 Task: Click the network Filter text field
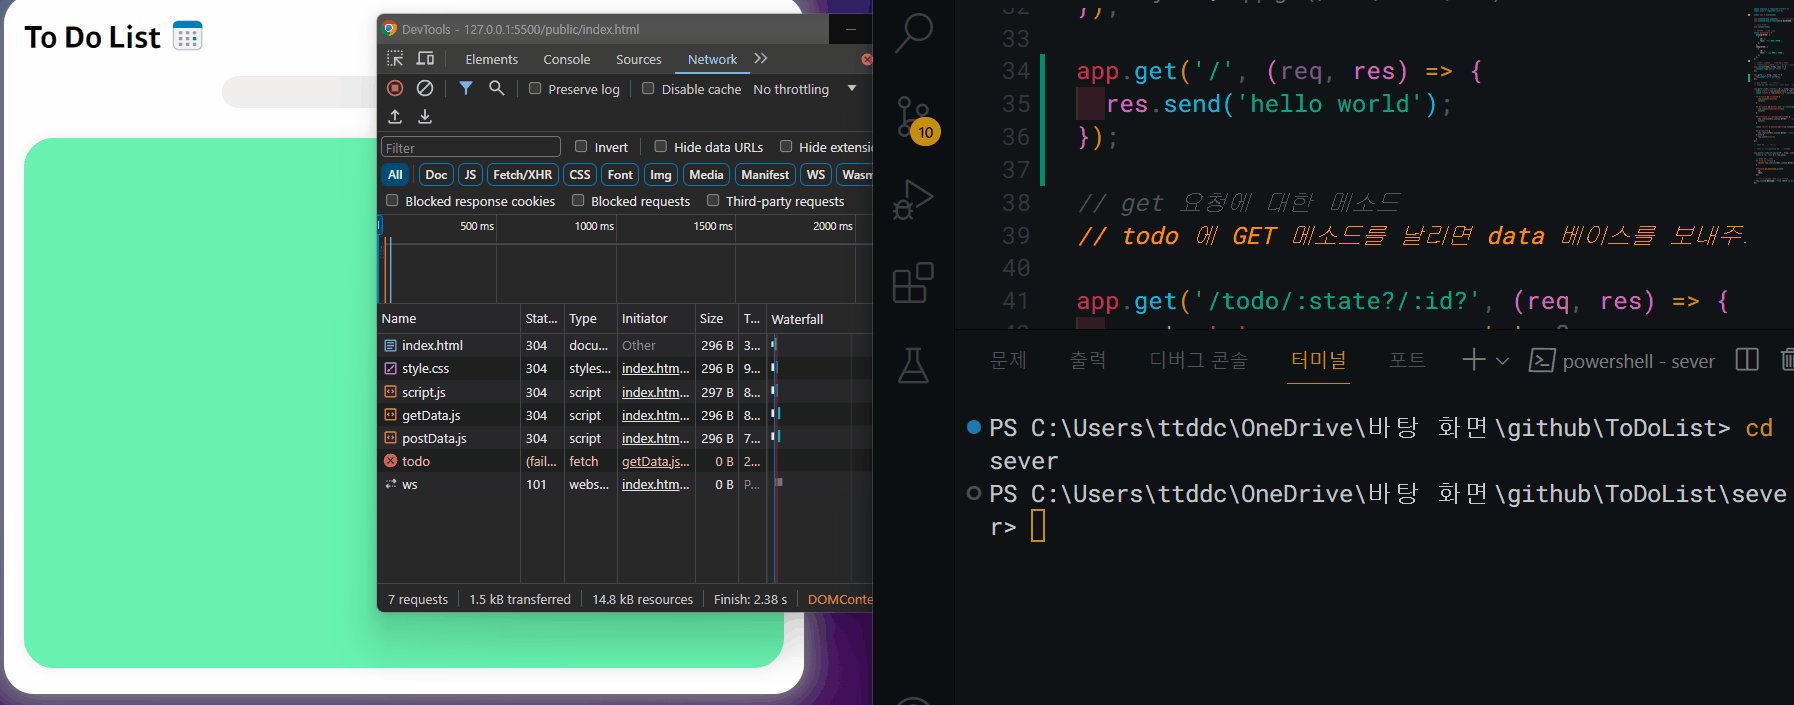point(471,147)
